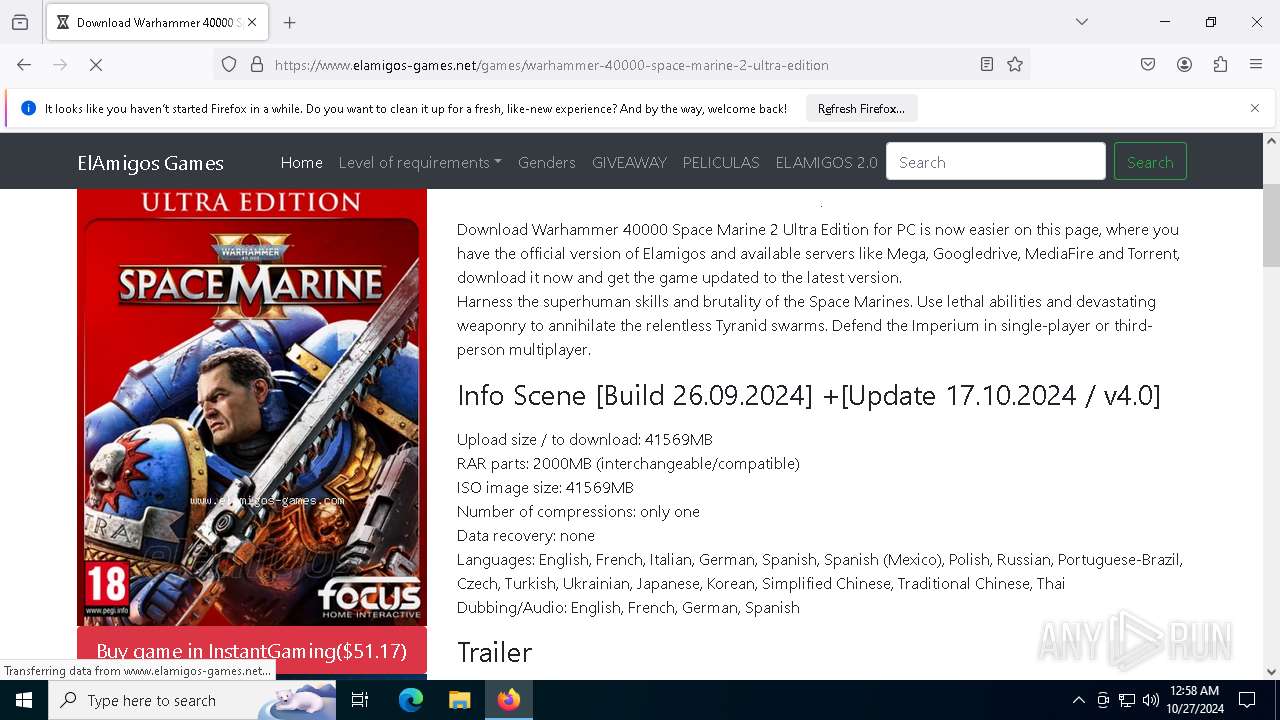Open ELAMIGOS 2.0 nav item

tap(826, 162)
